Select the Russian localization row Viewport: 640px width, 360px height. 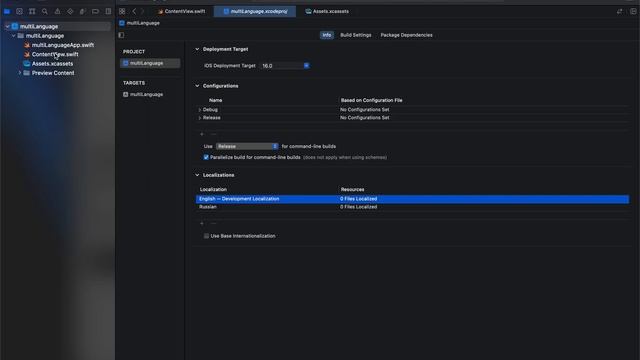pyautogui.click(x=412, y=207)
